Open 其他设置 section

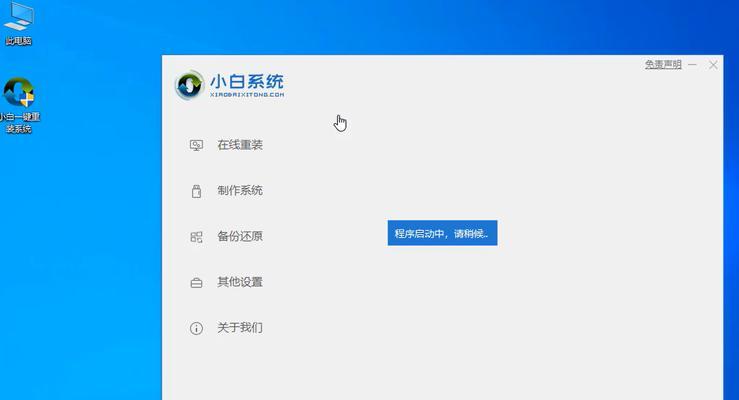(x=240, y=282)
